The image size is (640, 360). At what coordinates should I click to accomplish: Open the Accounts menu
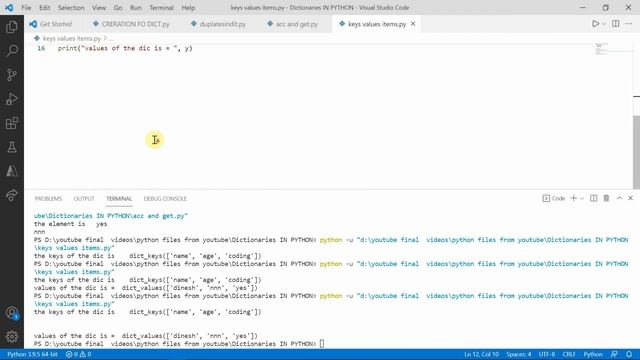[12, 313]
